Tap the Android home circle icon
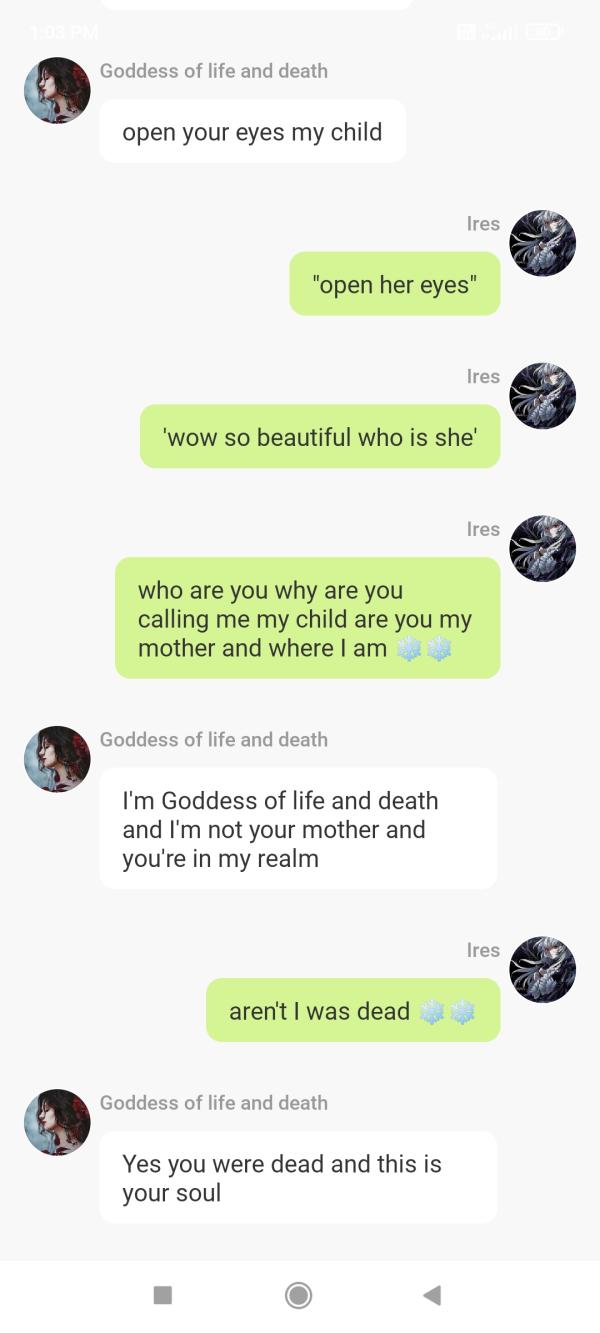 click(298, 1295)
